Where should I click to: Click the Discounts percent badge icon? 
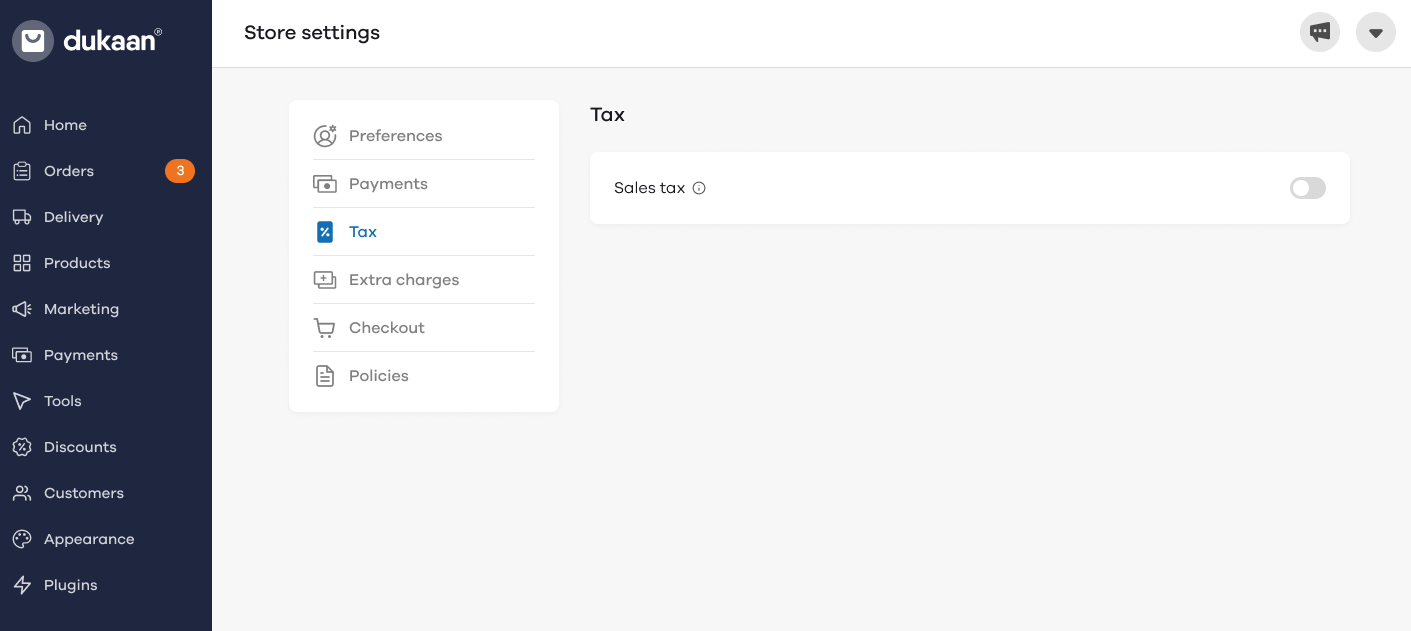point(22,447)
